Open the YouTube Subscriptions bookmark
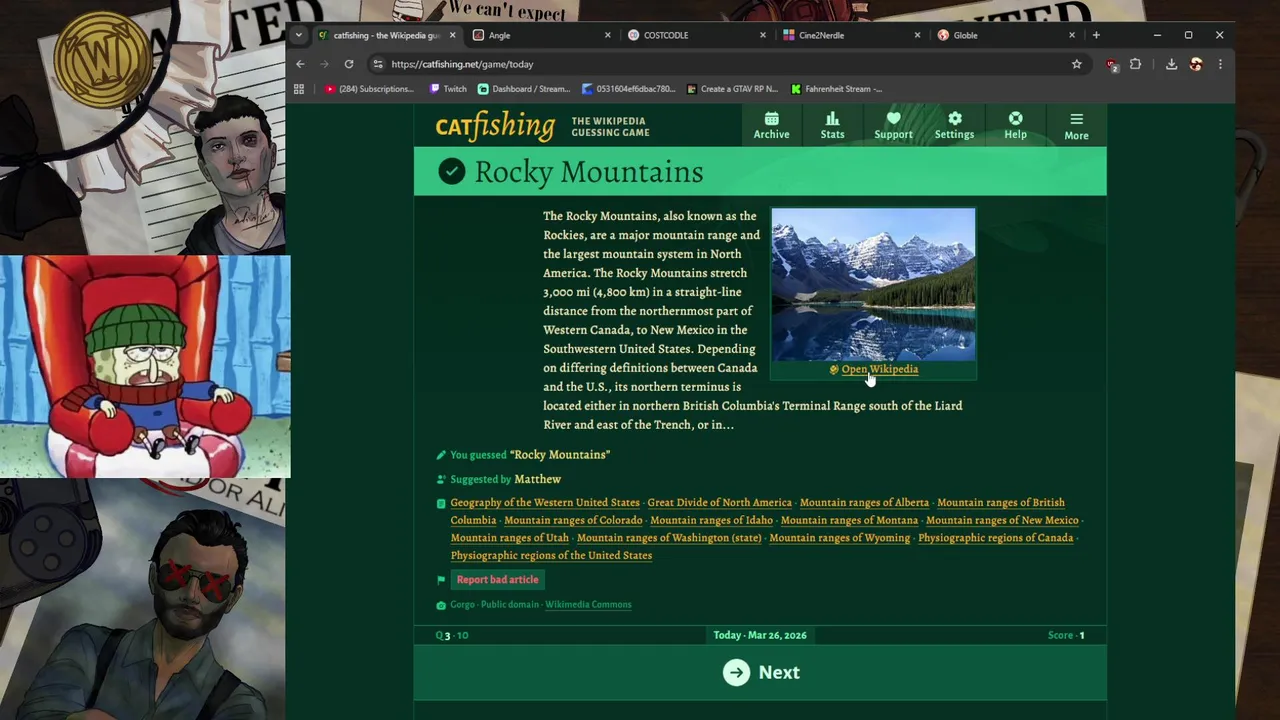Screen dimensions: 1280x720 pyautogui.click(x=369, y=89)
